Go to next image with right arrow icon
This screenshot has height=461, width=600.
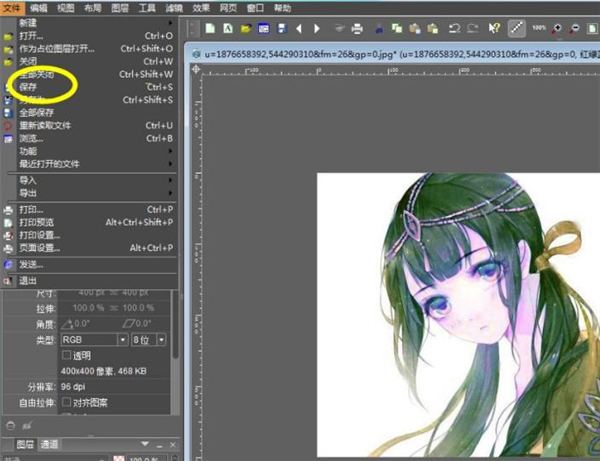pyautogui.click(x=317, y=28)
